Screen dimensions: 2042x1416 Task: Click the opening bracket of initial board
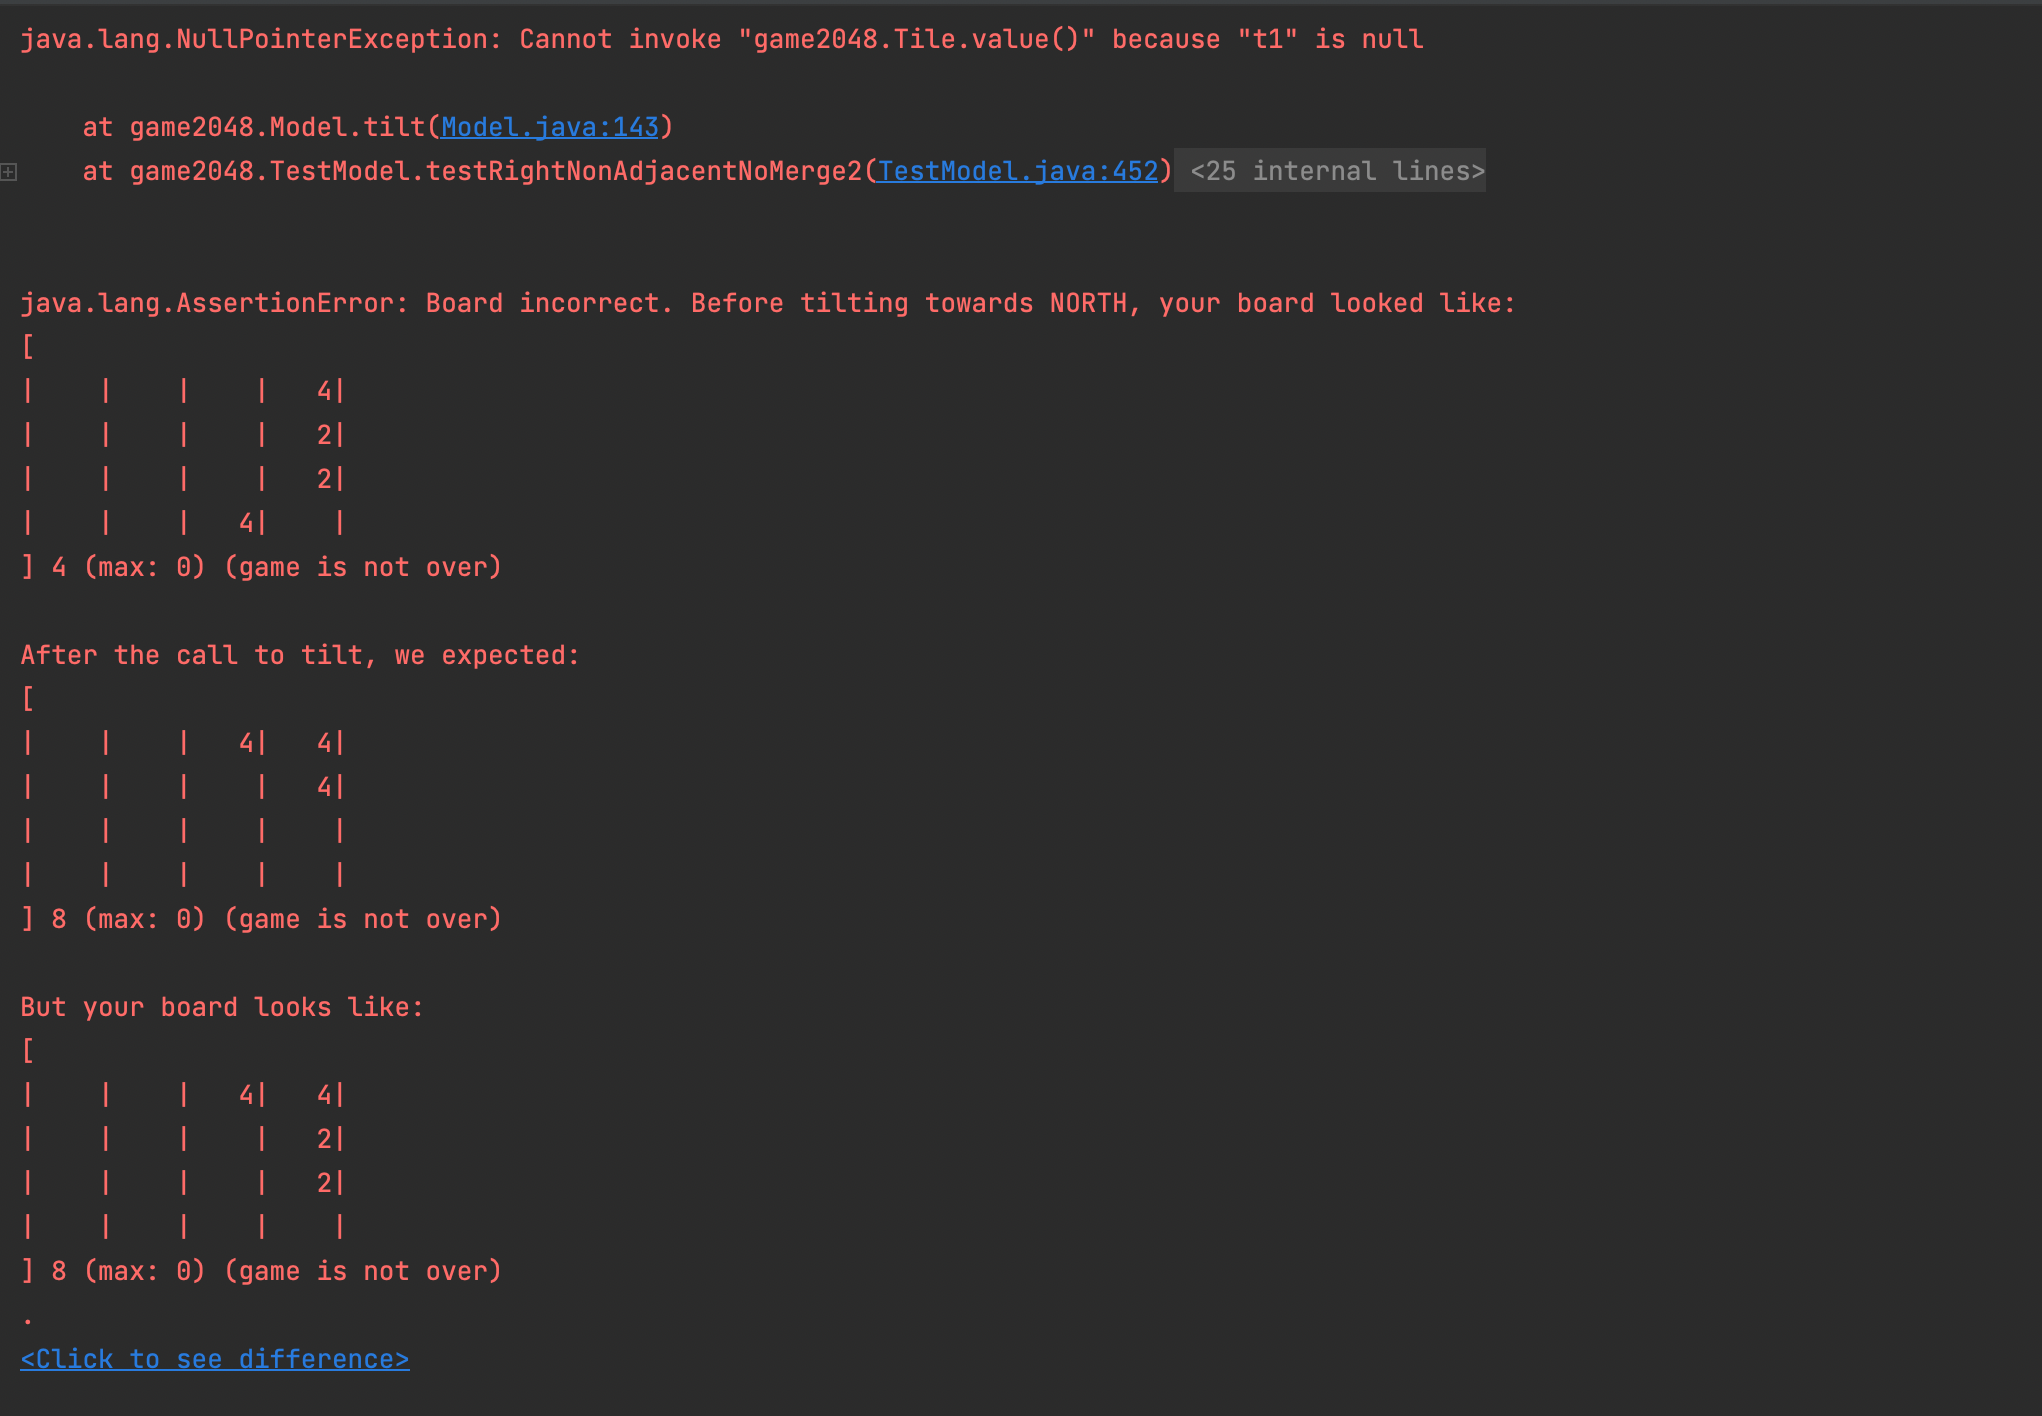click(x=28, y=348)
